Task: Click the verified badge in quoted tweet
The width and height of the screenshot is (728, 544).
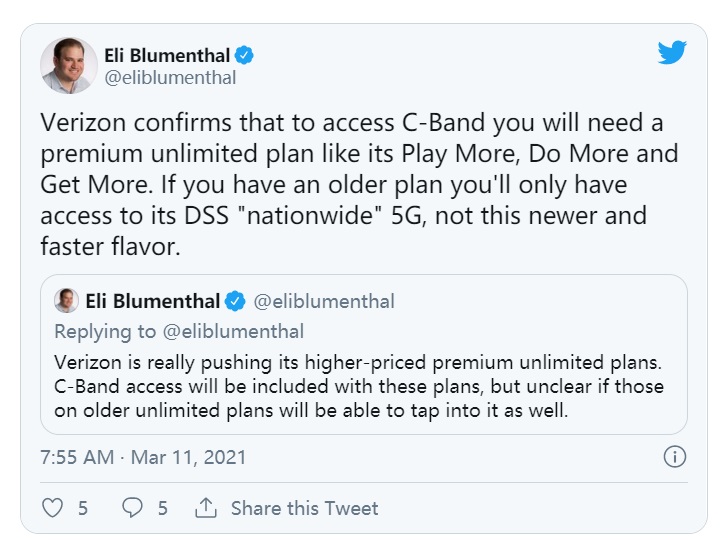Action: pos(235,301)
